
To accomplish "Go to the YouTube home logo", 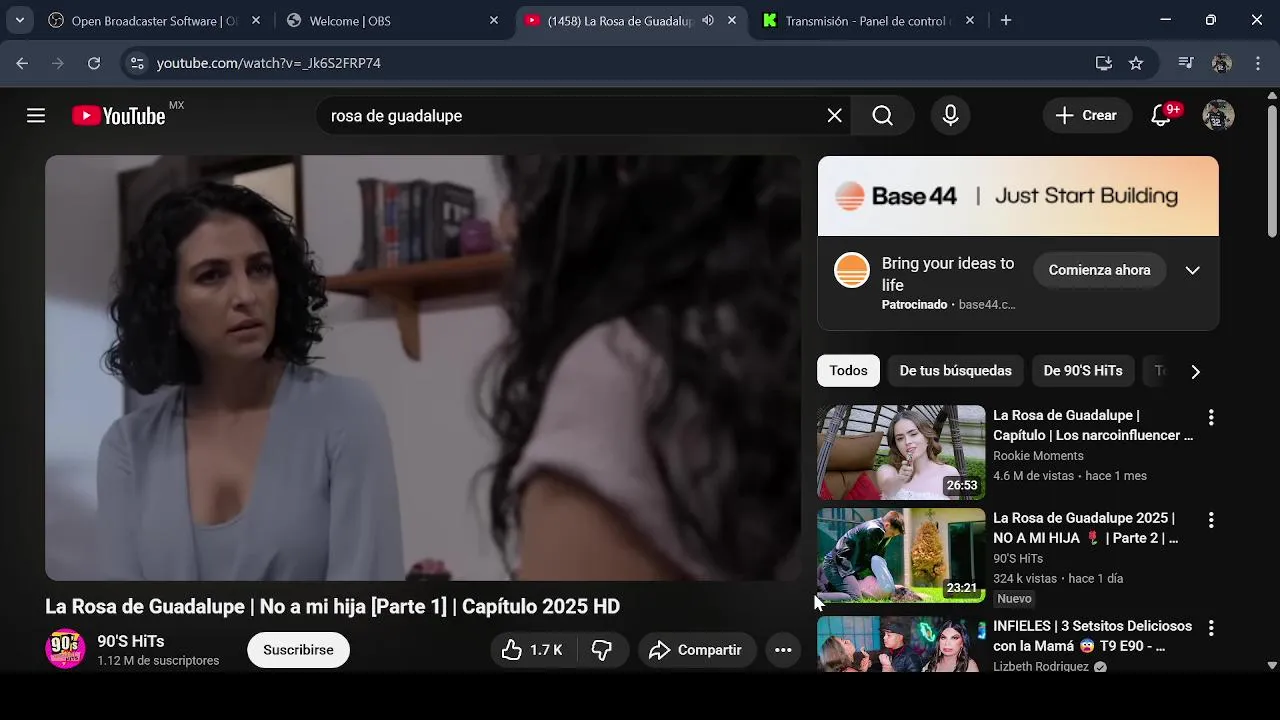I will pyautogui.click(x=119, y=116).
